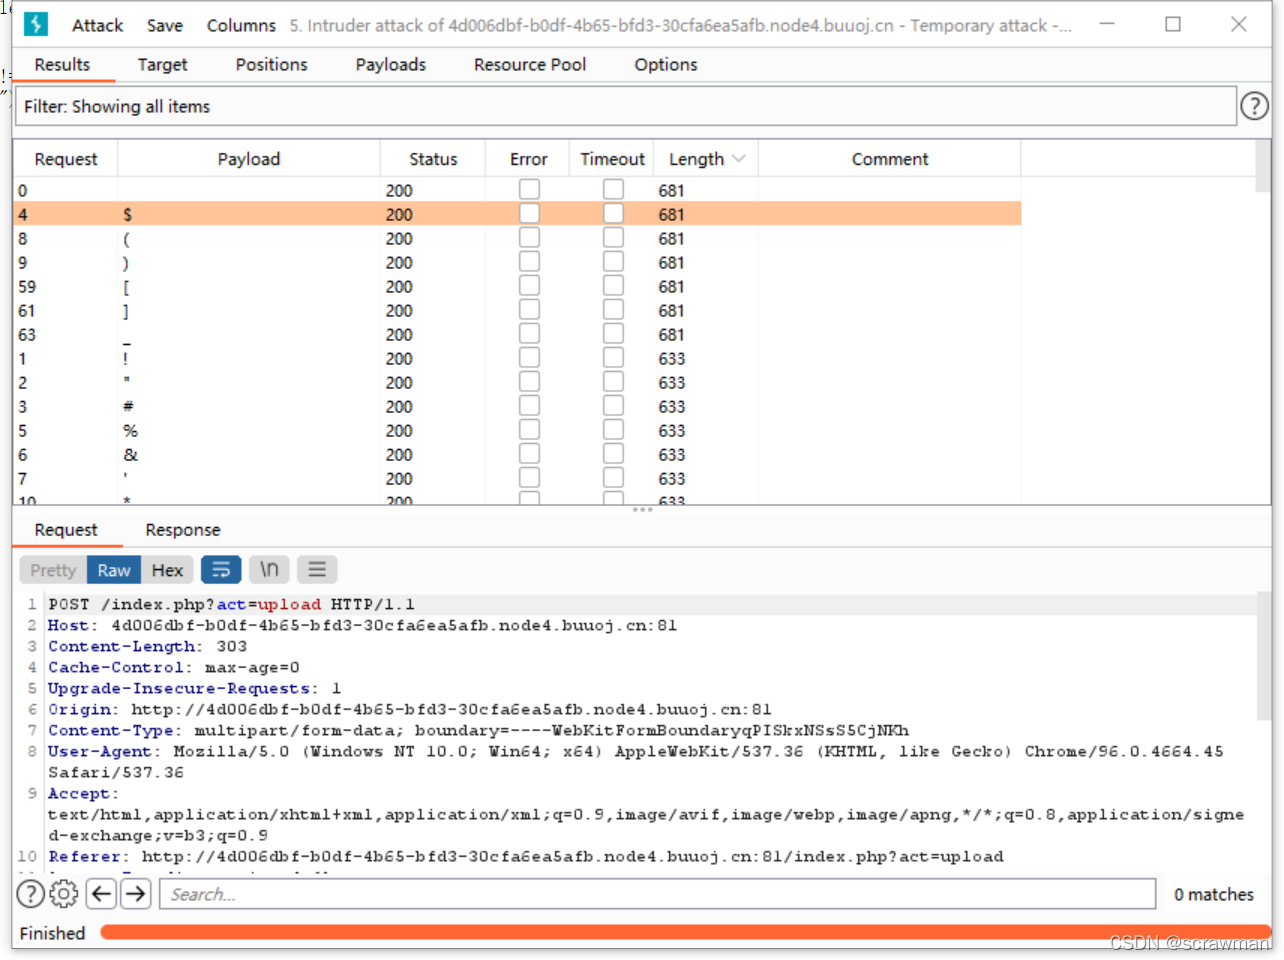Open the message editor hamburger menu icon
1284x960 pixels.
(x=317, y=570)
